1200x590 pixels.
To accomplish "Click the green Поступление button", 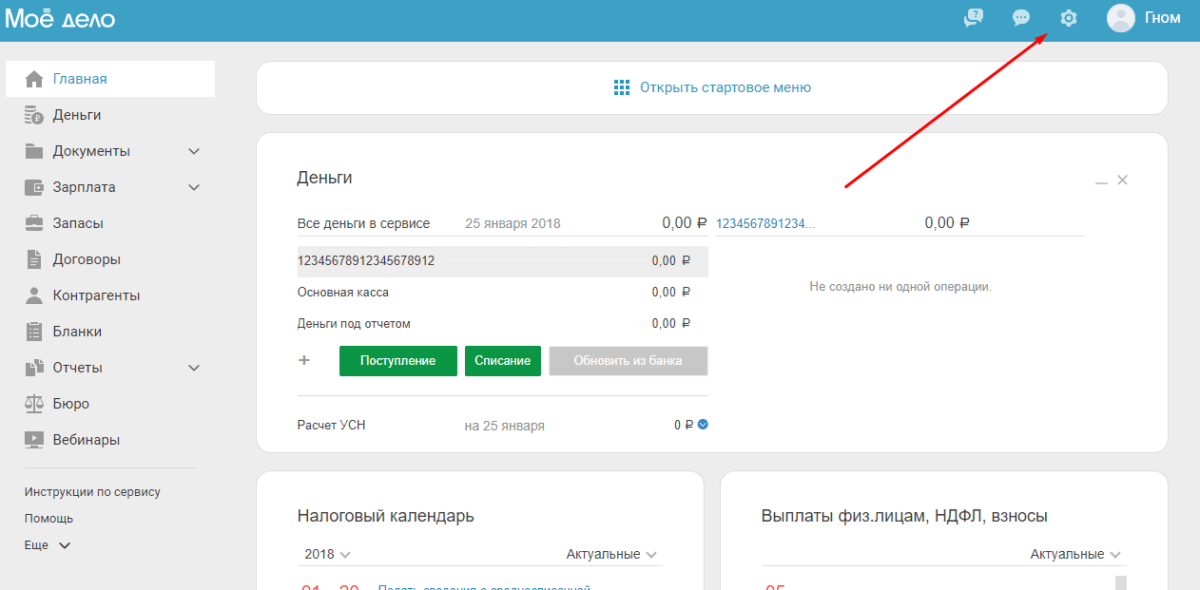I will pyautogui.click(x=398, y=361).
